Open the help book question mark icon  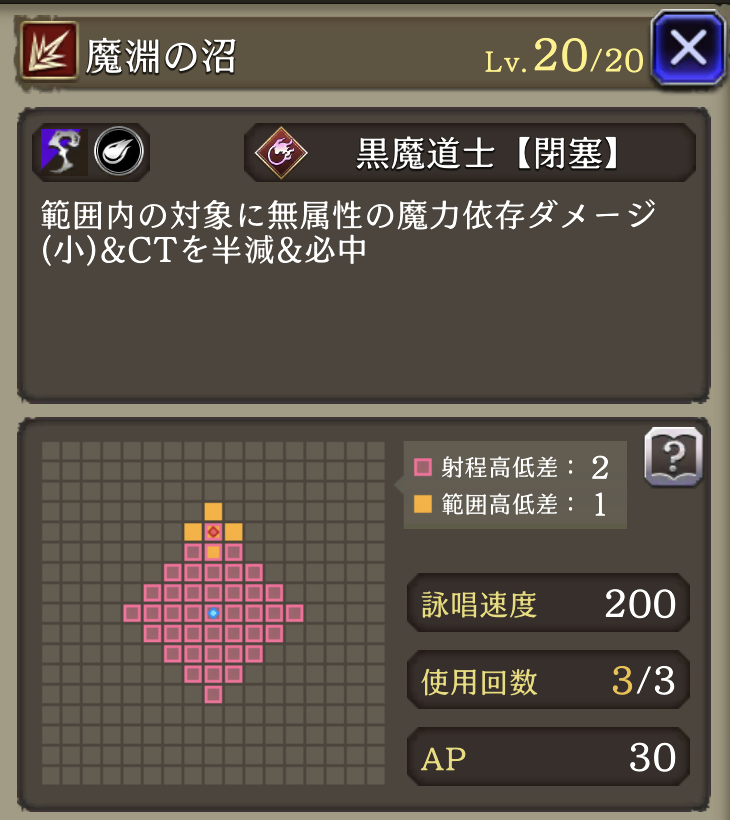coord(674,457)
